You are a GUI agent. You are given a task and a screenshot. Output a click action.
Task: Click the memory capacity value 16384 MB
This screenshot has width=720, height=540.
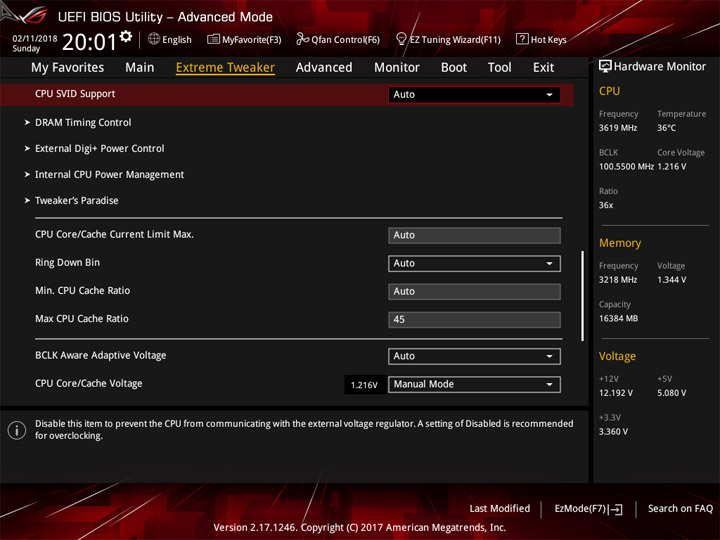pyautogui.click(x=618, y=319)
